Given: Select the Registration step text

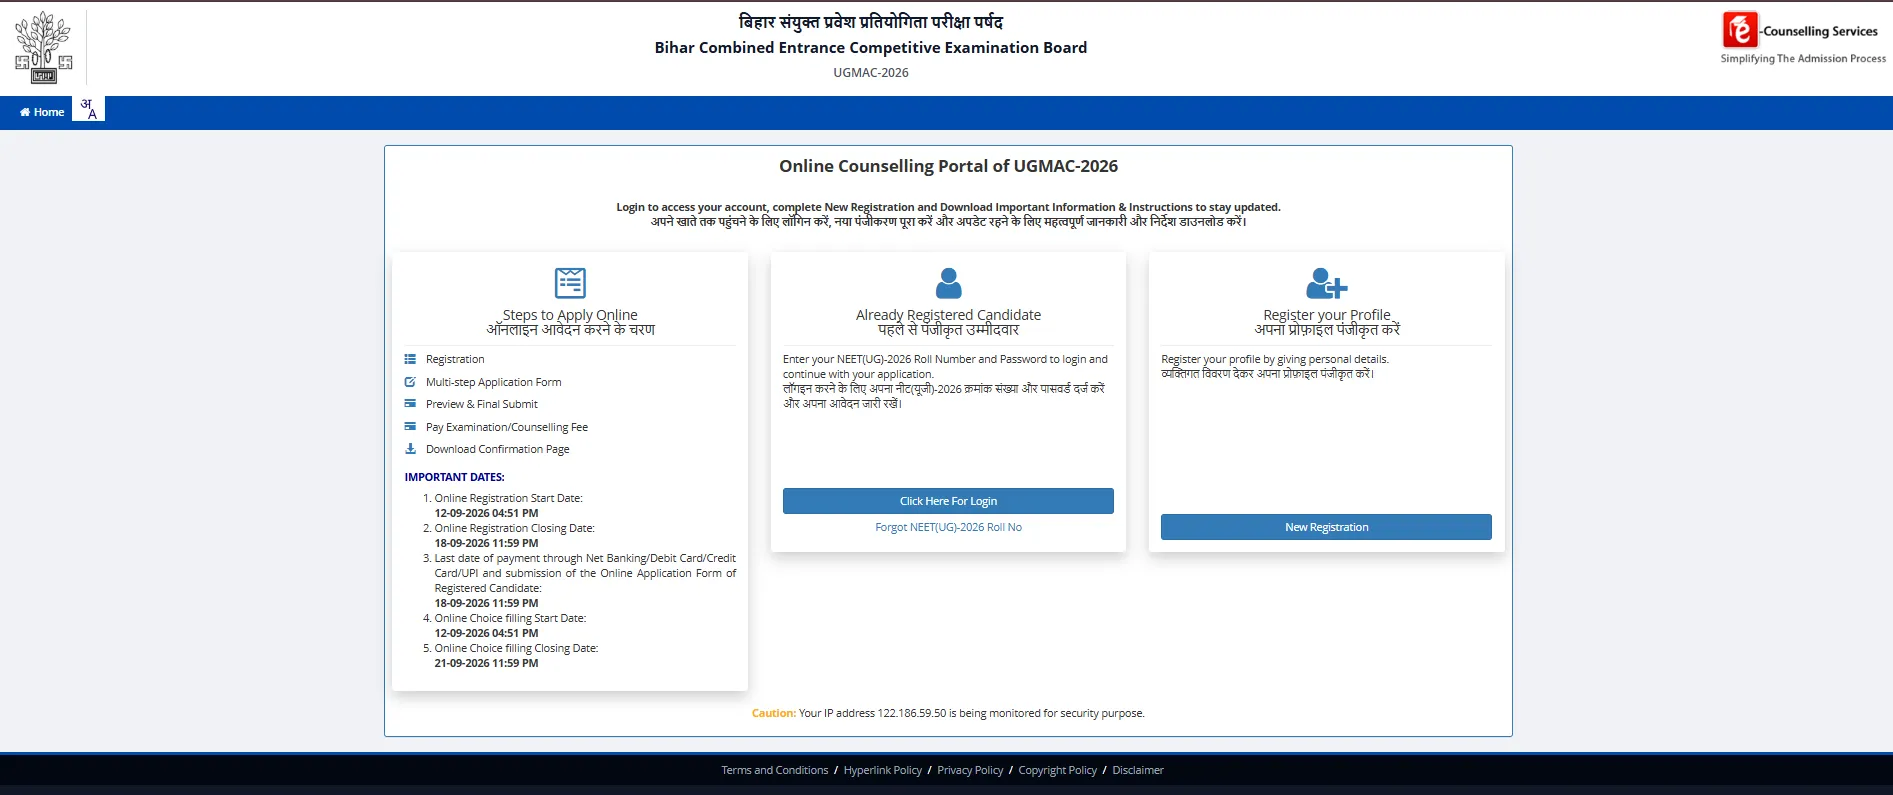Looking at the screenshot, I should coord(455,359).
